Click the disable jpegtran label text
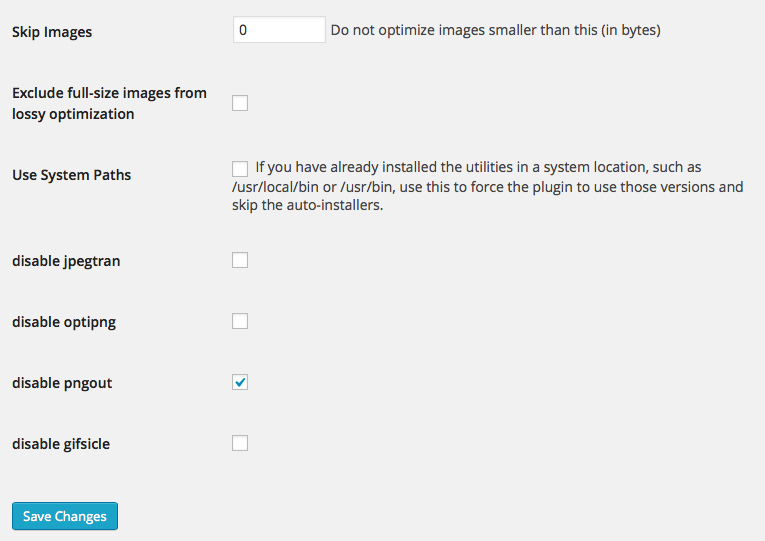This screenshot has width=765, height=541. (x=66, y=261)
